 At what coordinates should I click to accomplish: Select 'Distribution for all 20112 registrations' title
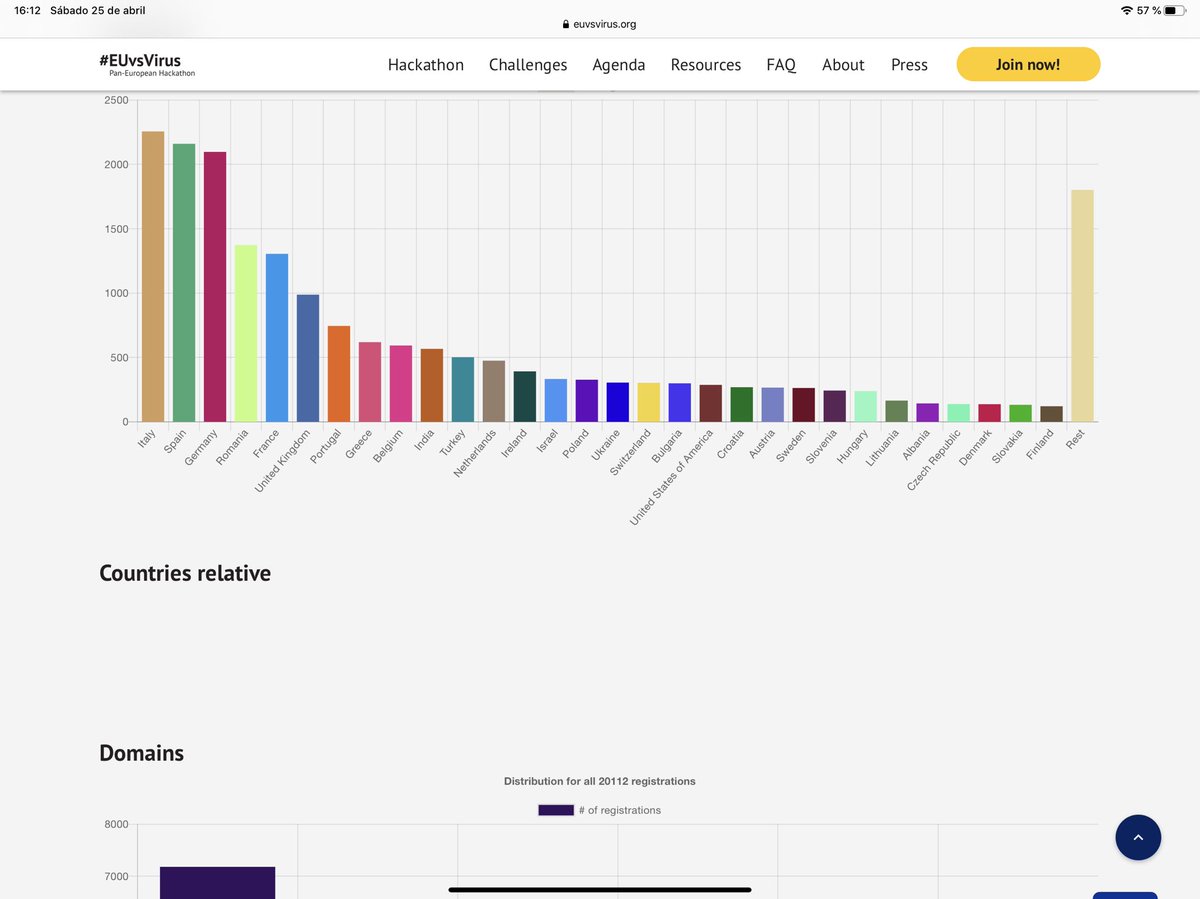coord(600,781)
